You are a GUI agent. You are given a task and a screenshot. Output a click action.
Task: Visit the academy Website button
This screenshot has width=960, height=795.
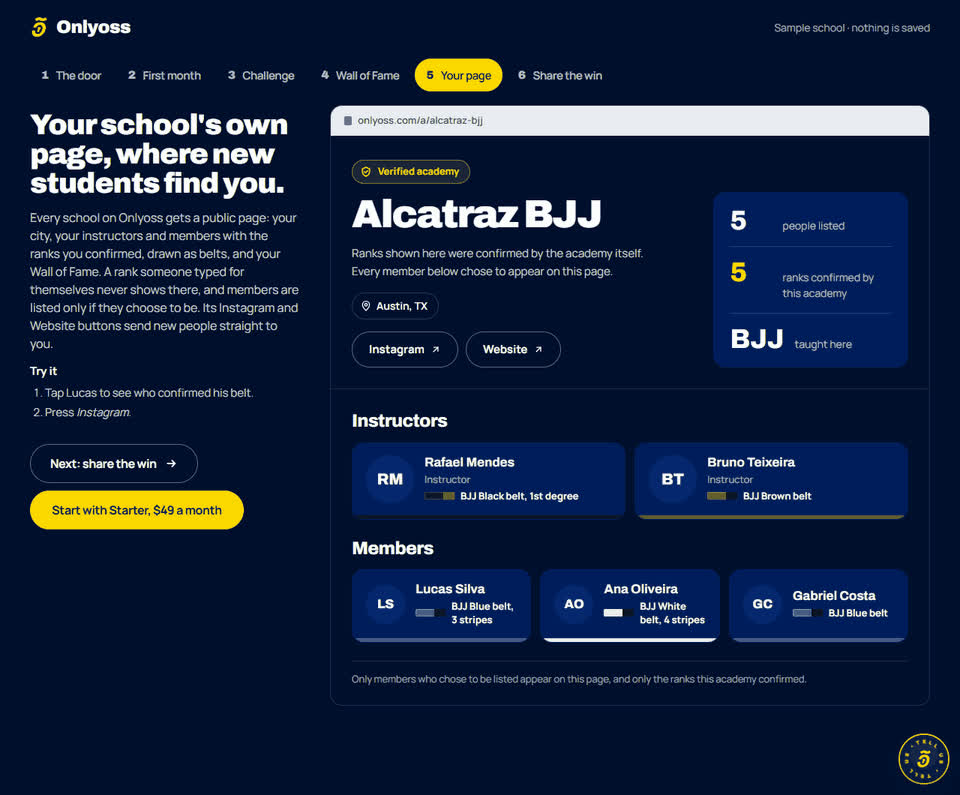(x=513, y=350)
